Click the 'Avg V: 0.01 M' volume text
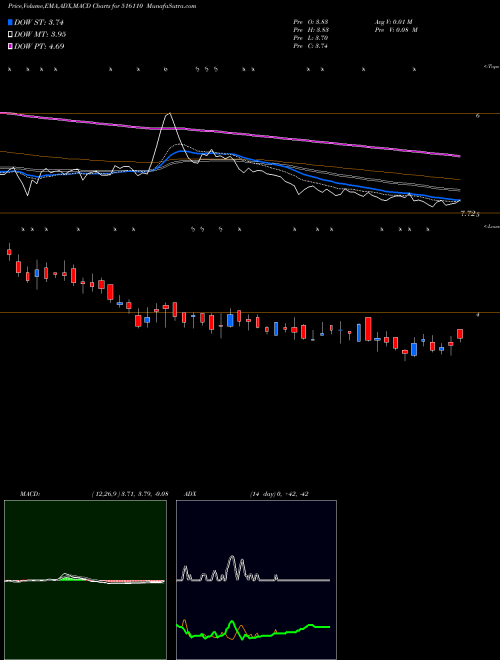 394,22
